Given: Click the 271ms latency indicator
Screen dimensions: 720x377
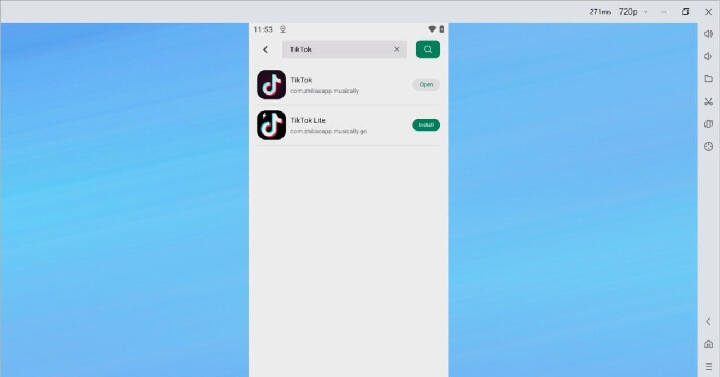Looking at the screenshot, I should point(600,12).
